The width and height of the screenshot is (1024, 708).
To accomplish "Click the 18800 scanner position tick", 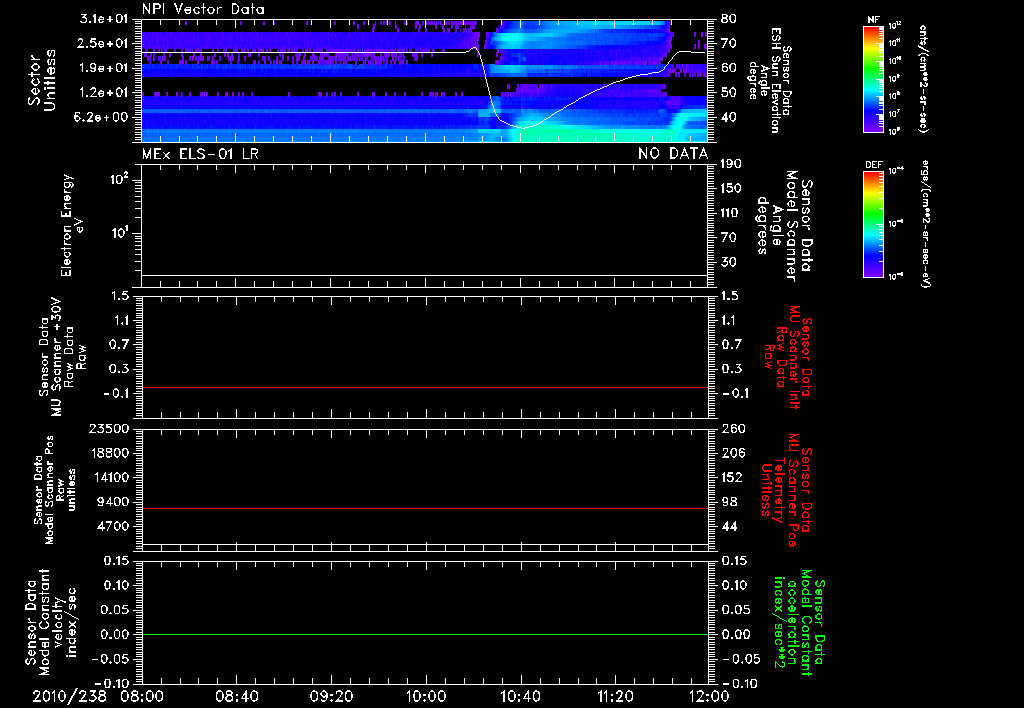I will pos(109,453).
